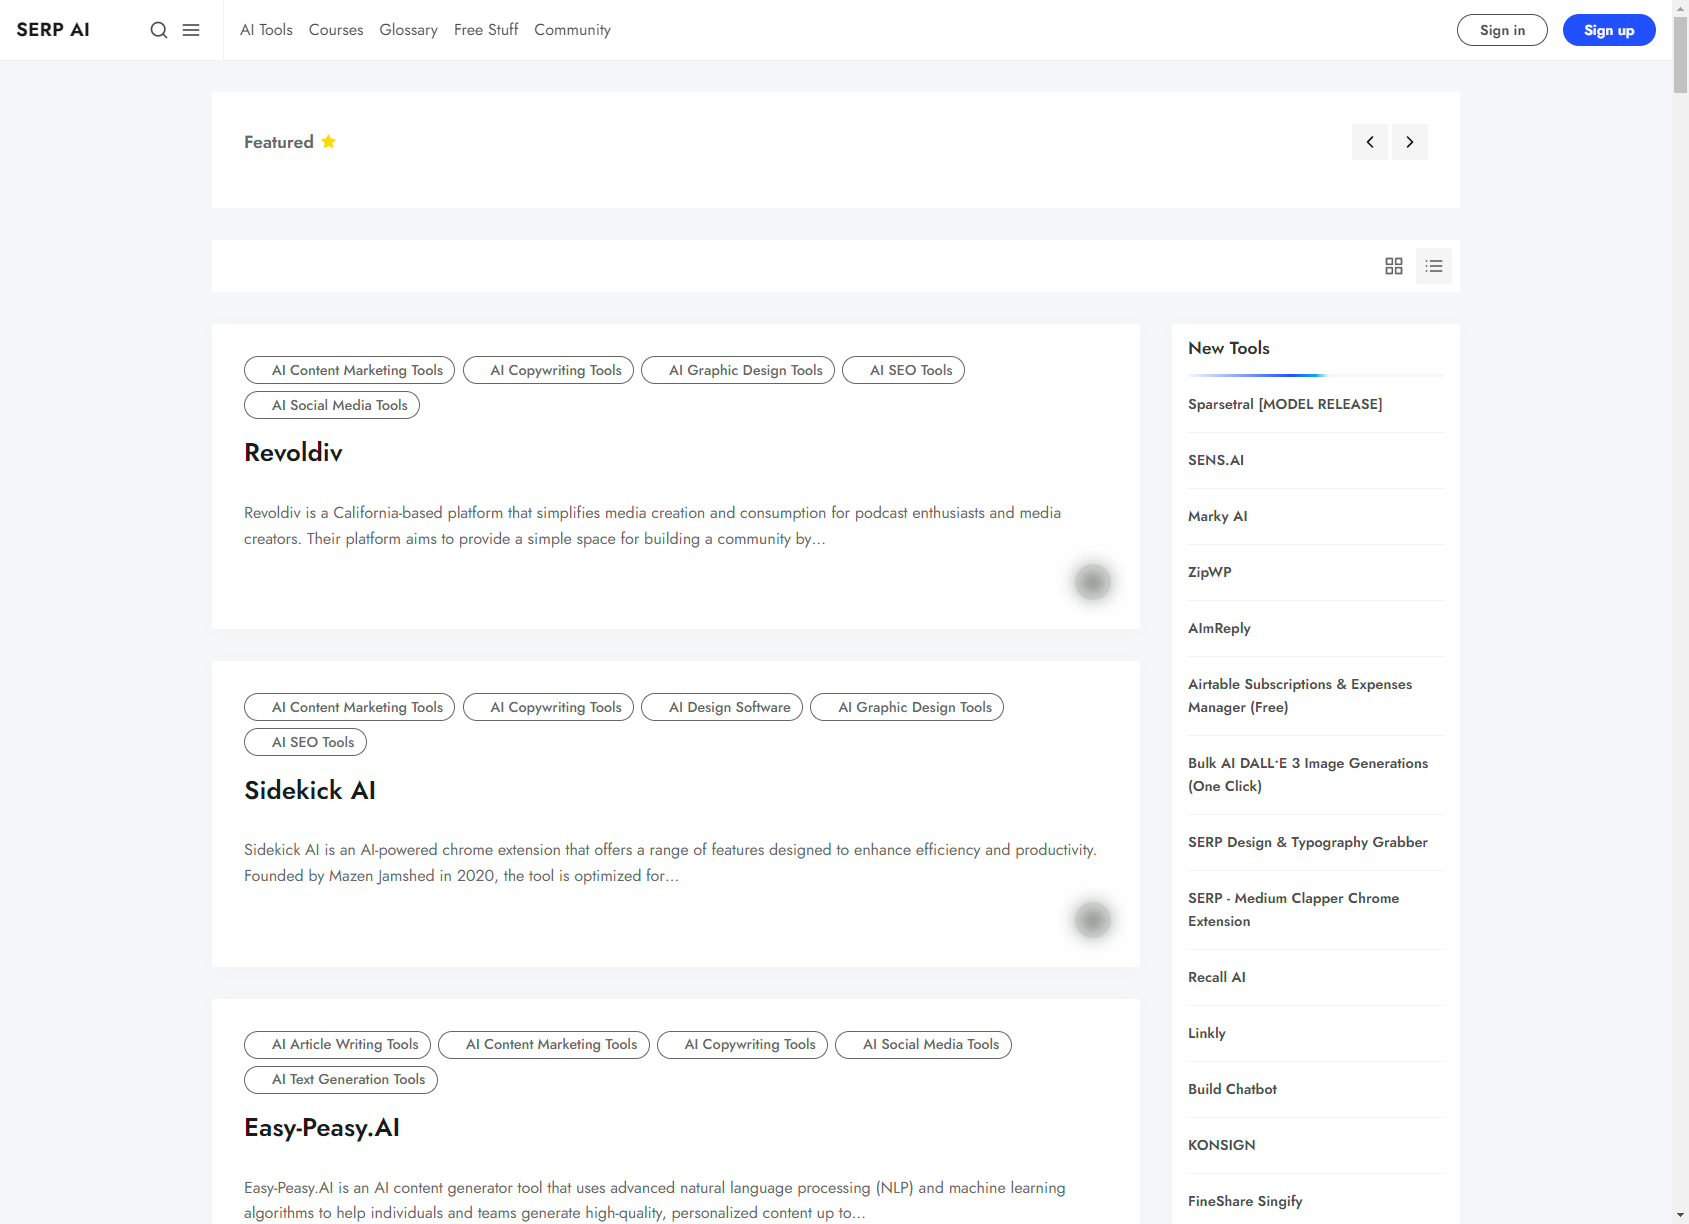Viewport: 1689px width, 1224px height.
Task: Switch to list view layout
Action: [x=1434, y=266]
